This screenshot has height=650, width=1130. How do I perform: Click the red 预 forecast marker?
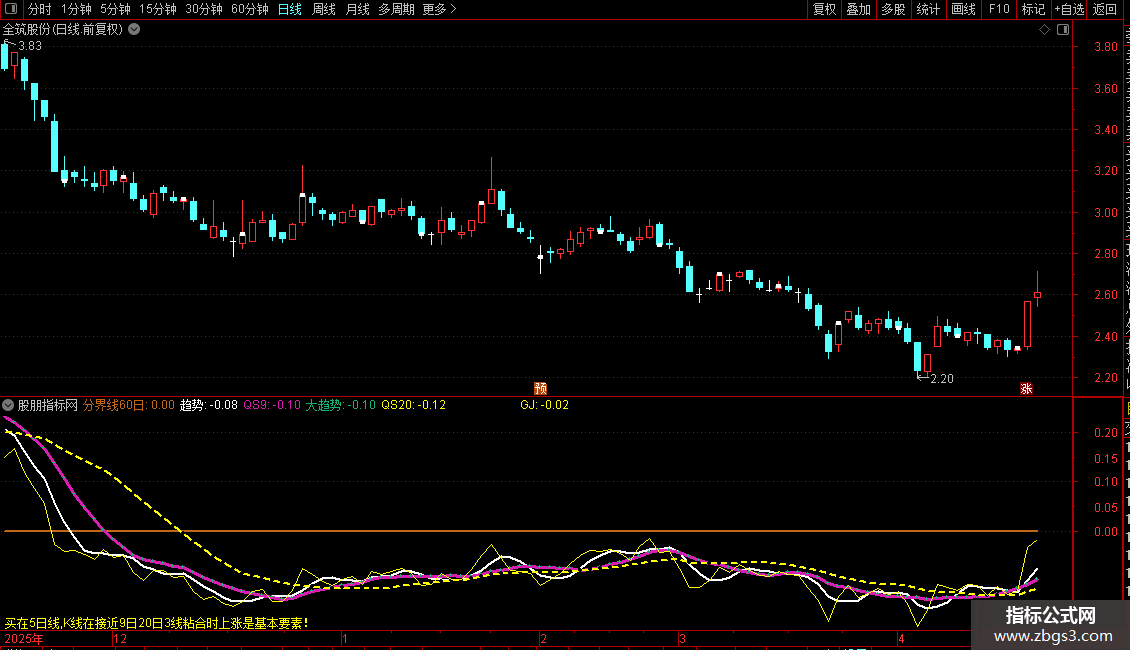tap(540, 388)
